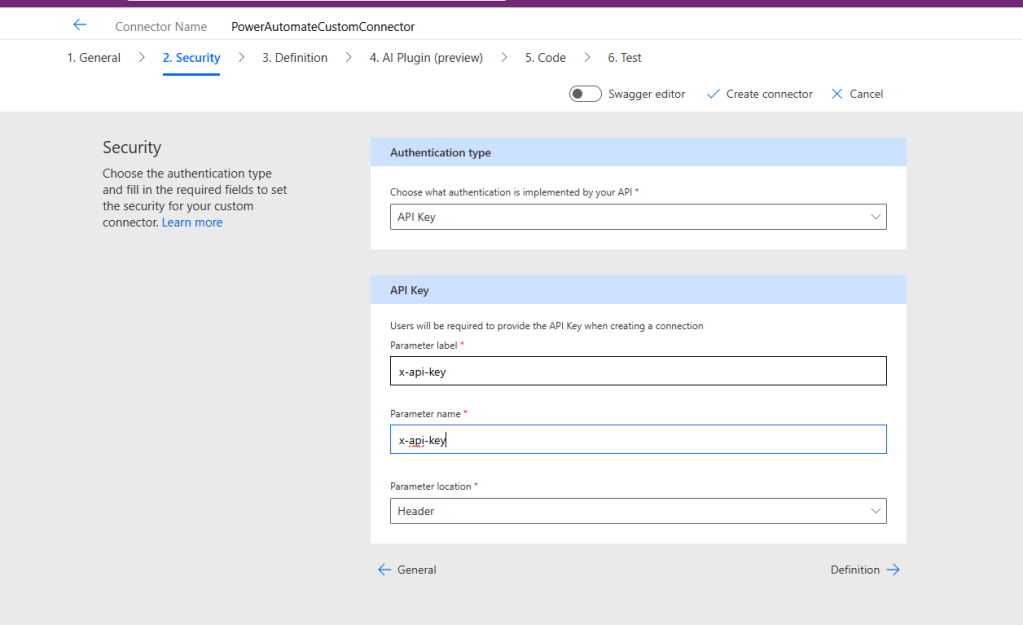Click the Connector Name label
Image resolution: width=1023 pixels, height=625 pixels.
161,27
